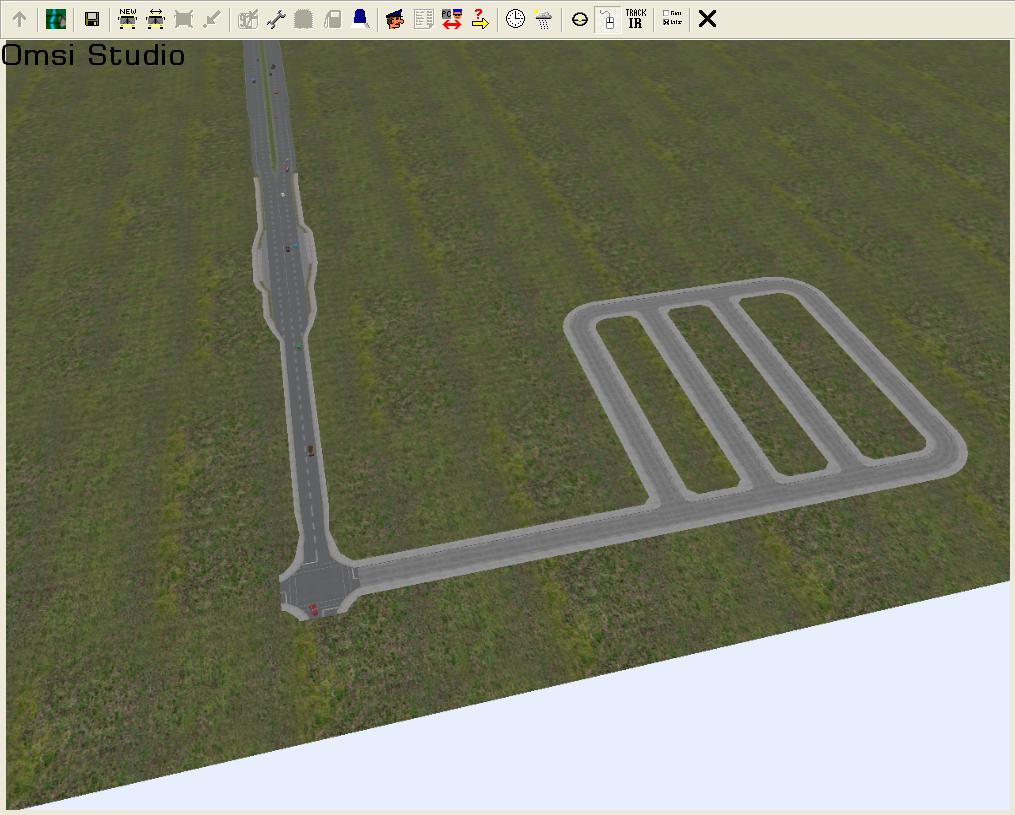This screenshot has width=1015, height=815.
Task: Click the gray up arrow toolbar icon
Action: (x=19, y=19)
